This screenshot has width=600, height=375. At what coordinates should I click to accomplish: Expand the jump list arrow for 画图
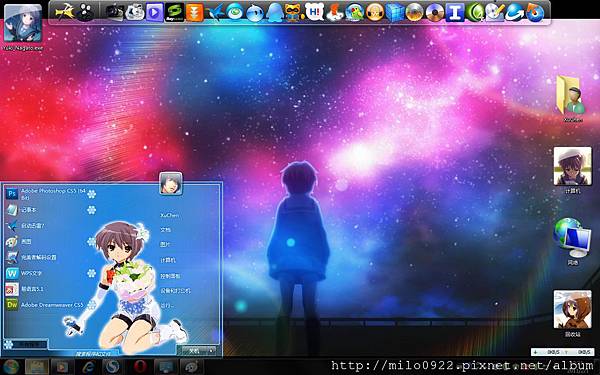click(91, 241)
